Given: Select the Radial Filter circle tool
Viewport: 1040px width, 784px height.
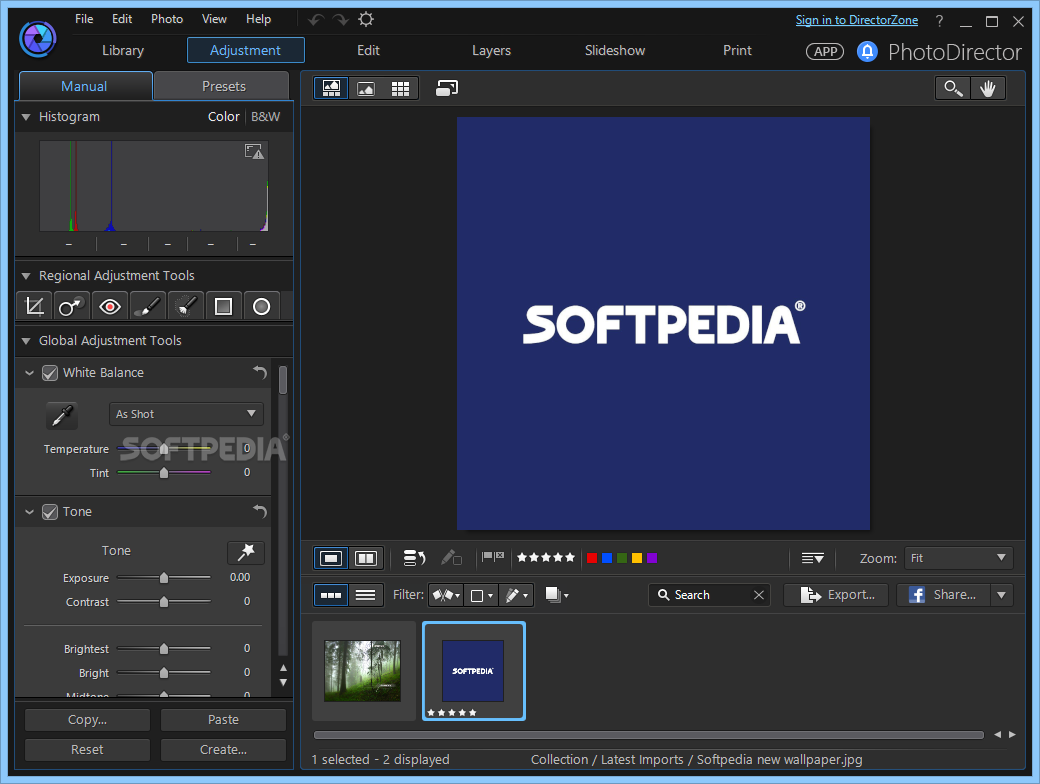Looking at the screenshot, I should point(261,306).
